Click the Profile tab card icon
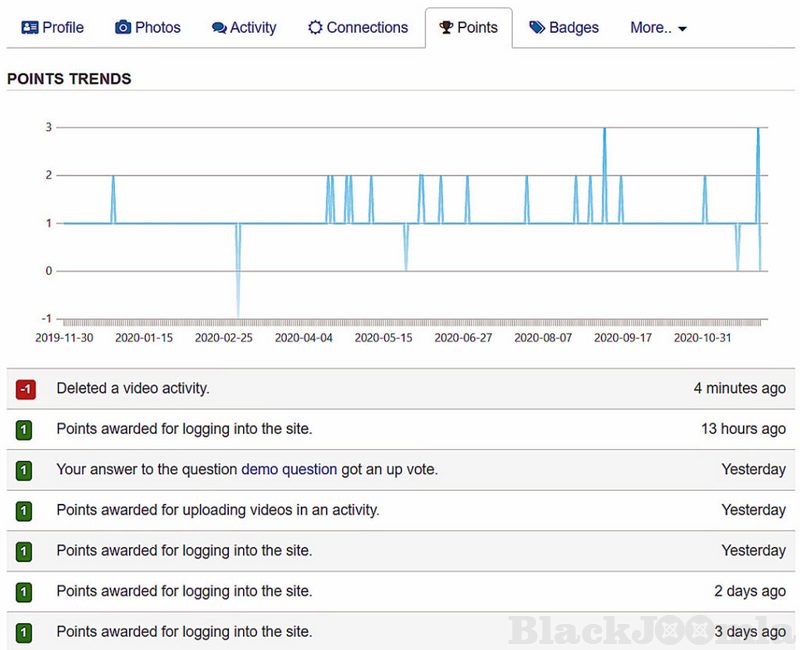 click(30, 28)
